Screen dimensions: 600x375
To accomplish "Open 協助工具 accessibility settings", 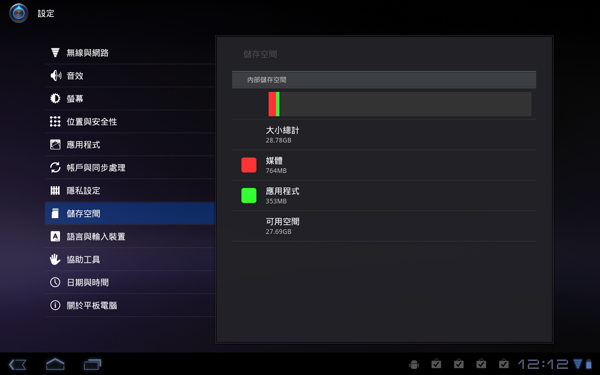I will [x=130, y=259].
